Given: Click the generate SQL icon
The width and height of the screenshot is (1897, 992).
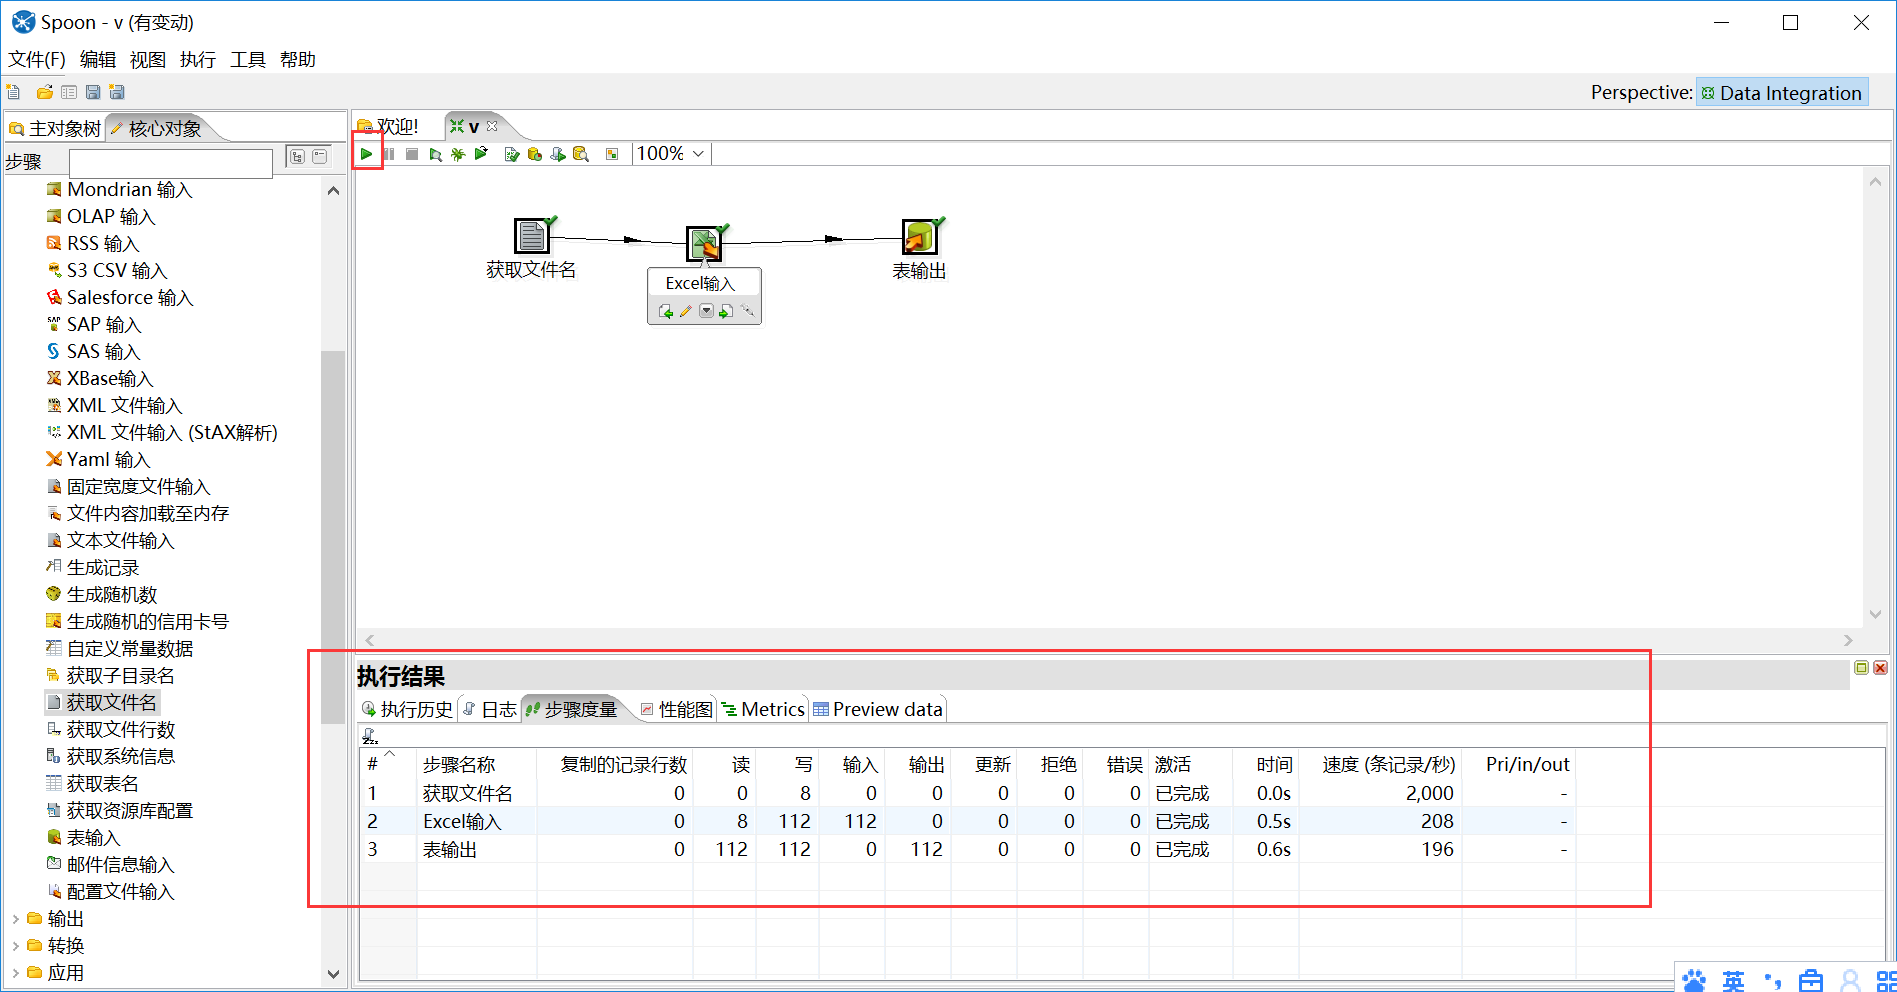Looking at the screenshot, I should pyautogui.click(x=558, y=154).
